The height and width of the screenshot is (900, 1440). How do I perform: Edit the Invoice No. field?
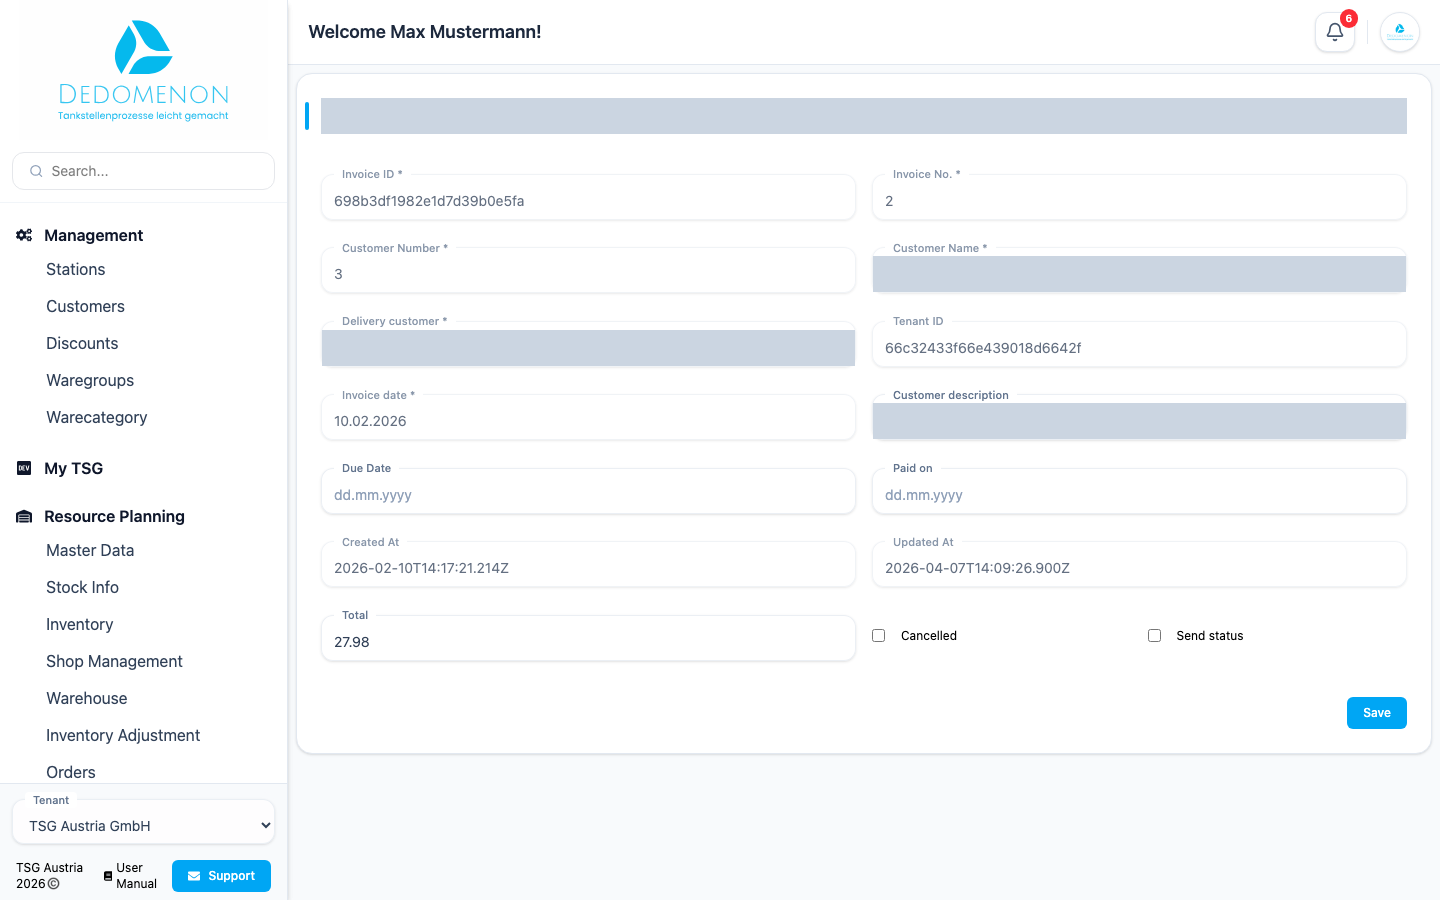1139,197
